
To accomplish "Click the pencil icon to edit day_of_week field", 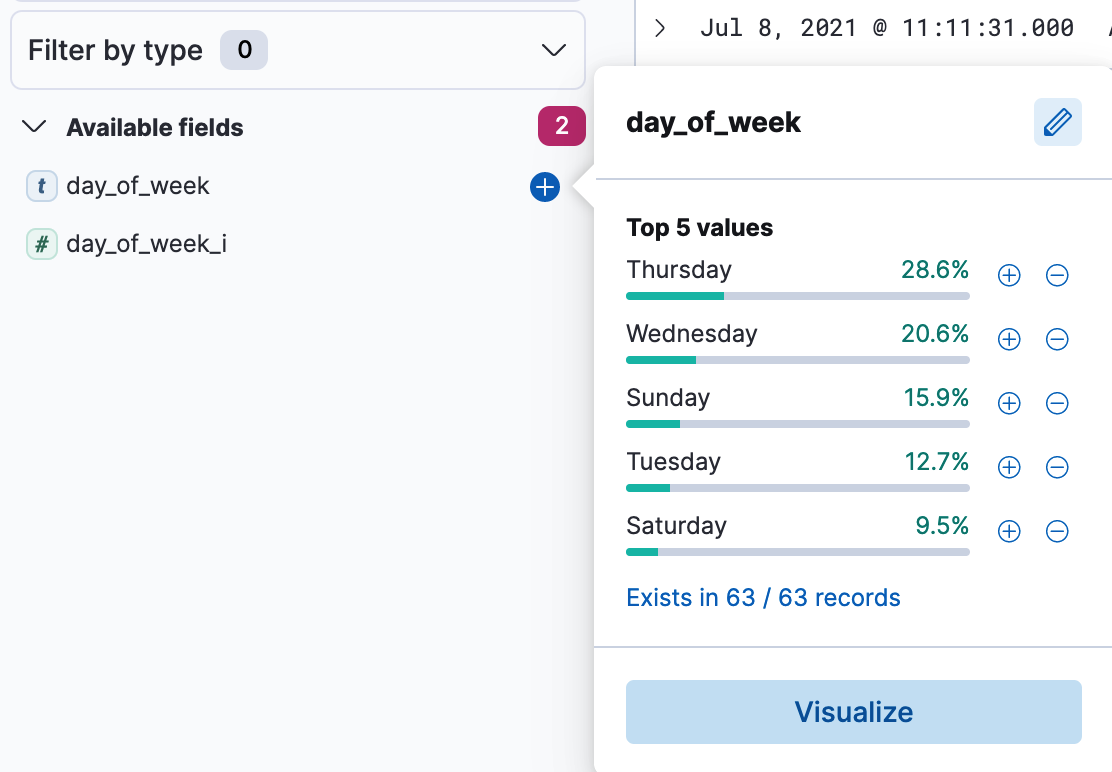I will coord(1058,122).
